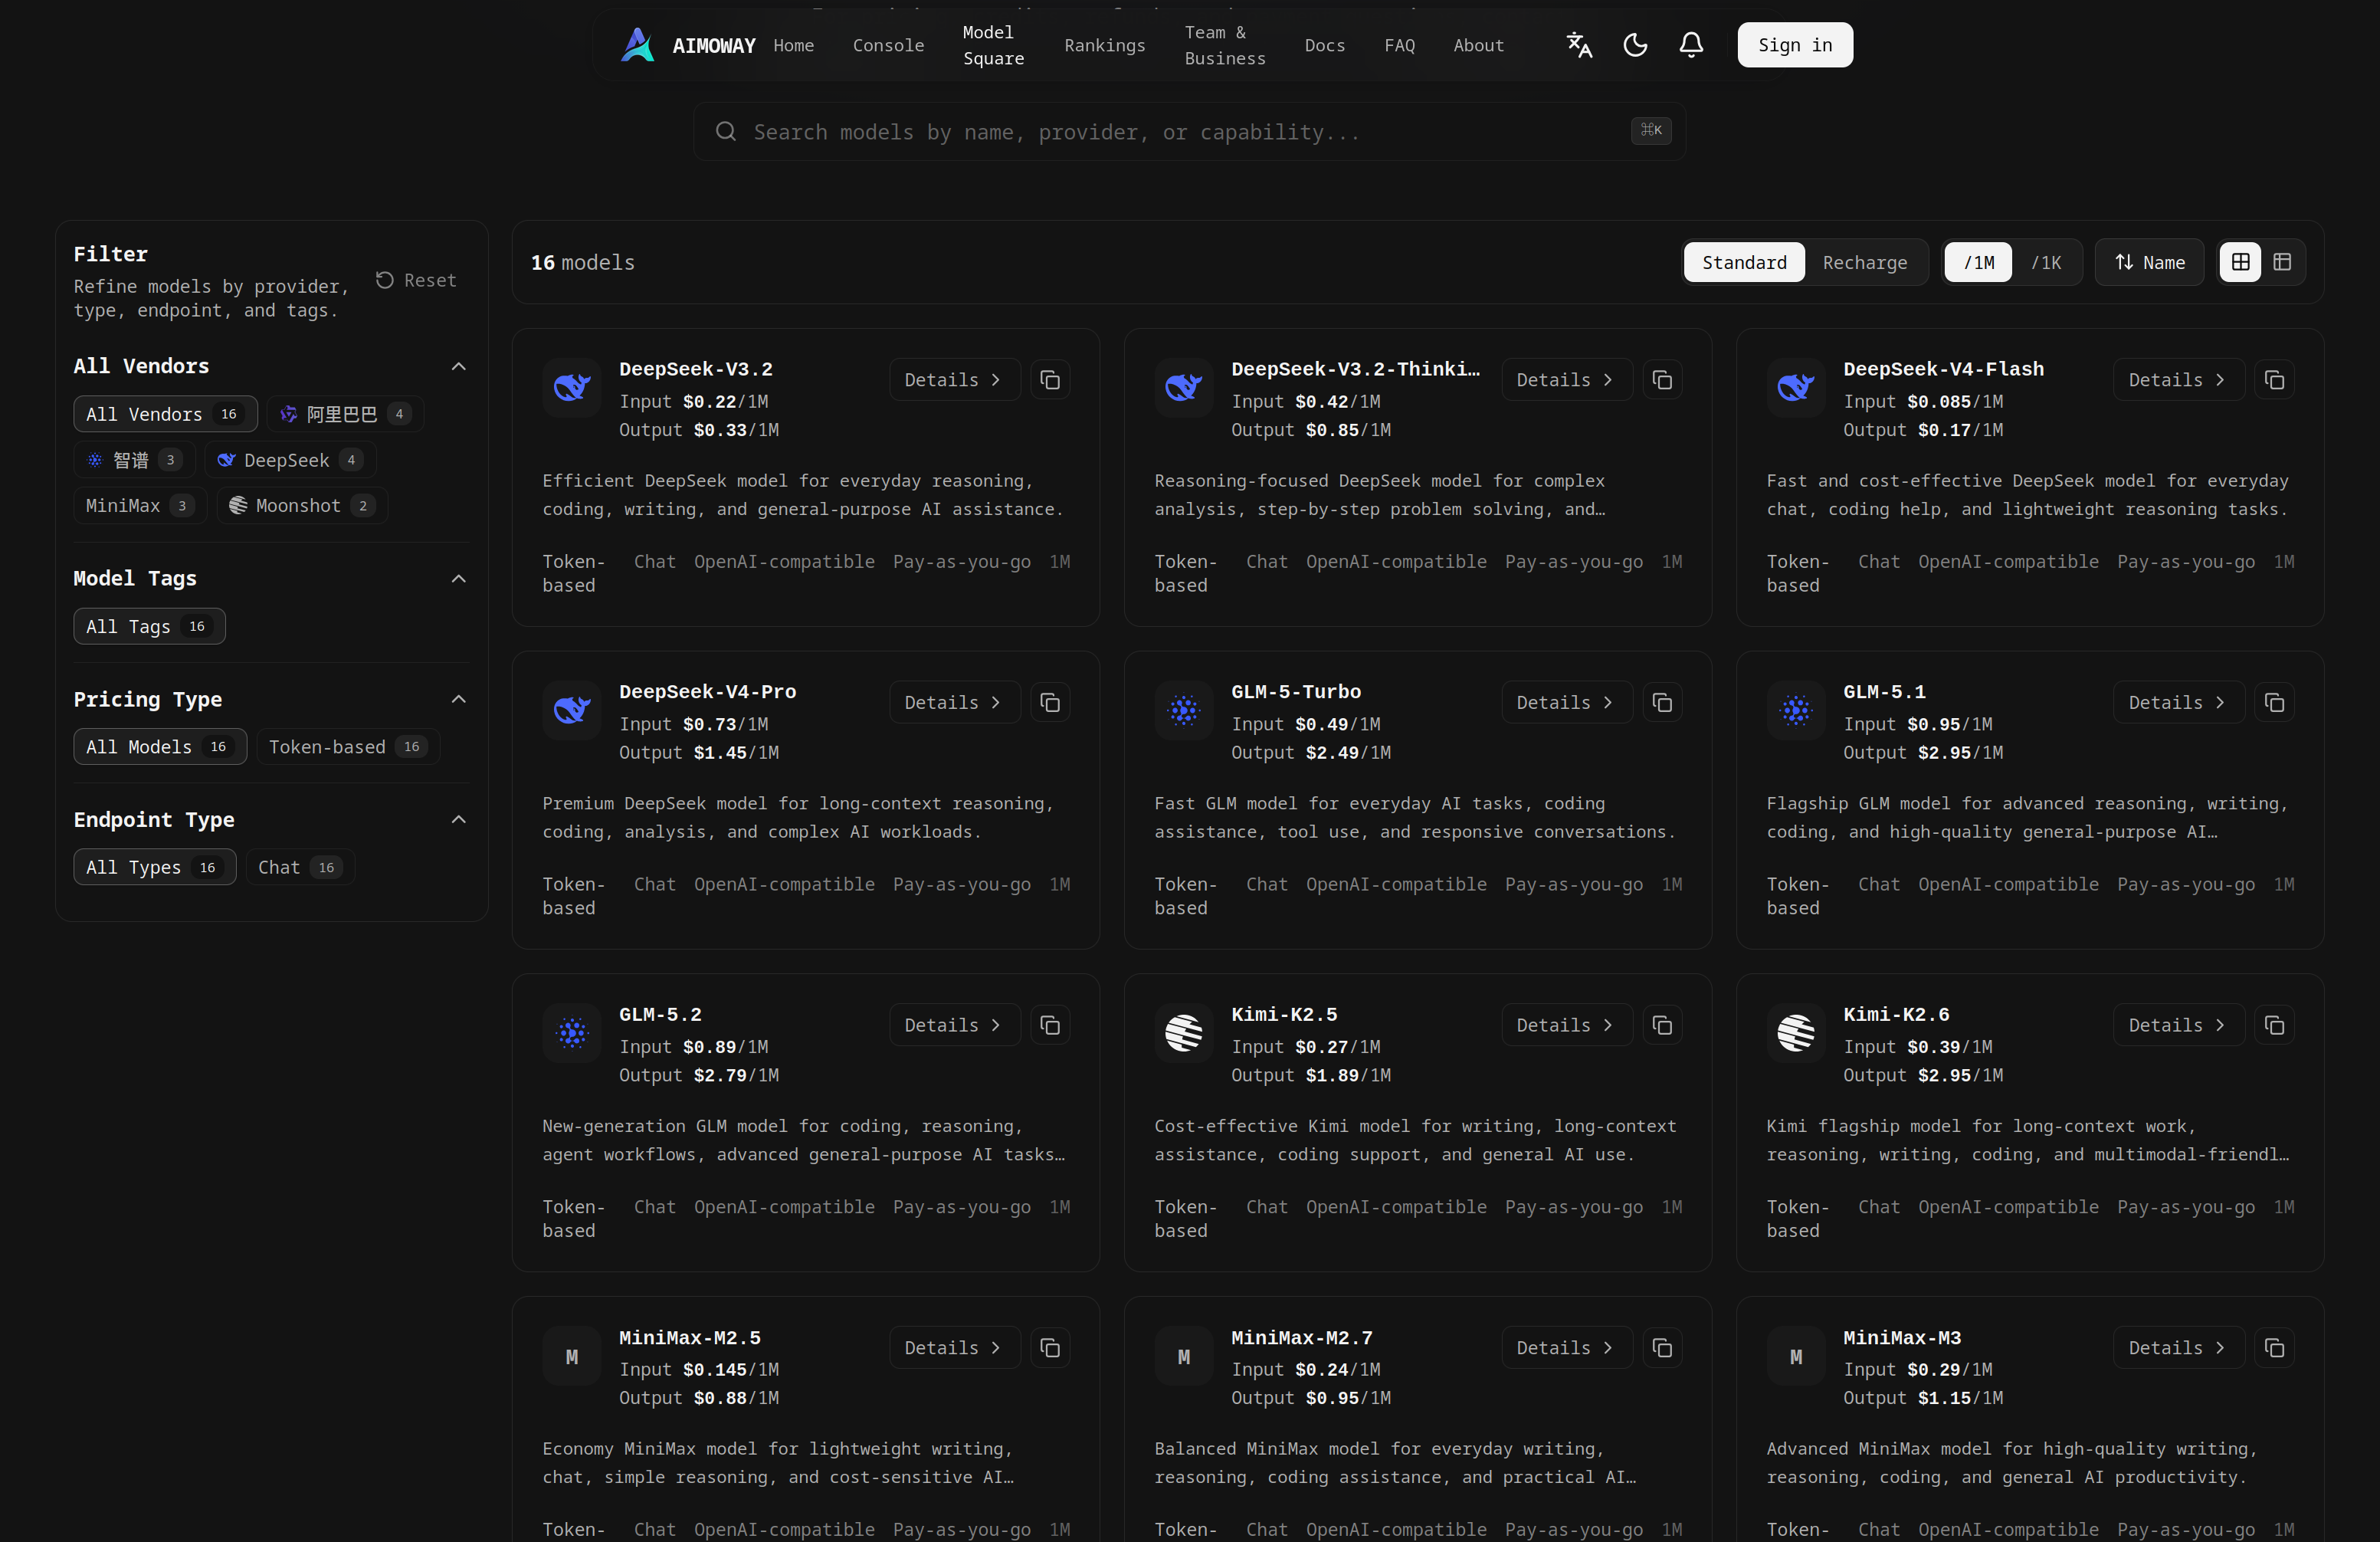Select All Tags chip
2380x1542 pixels.
pos(149,627)
